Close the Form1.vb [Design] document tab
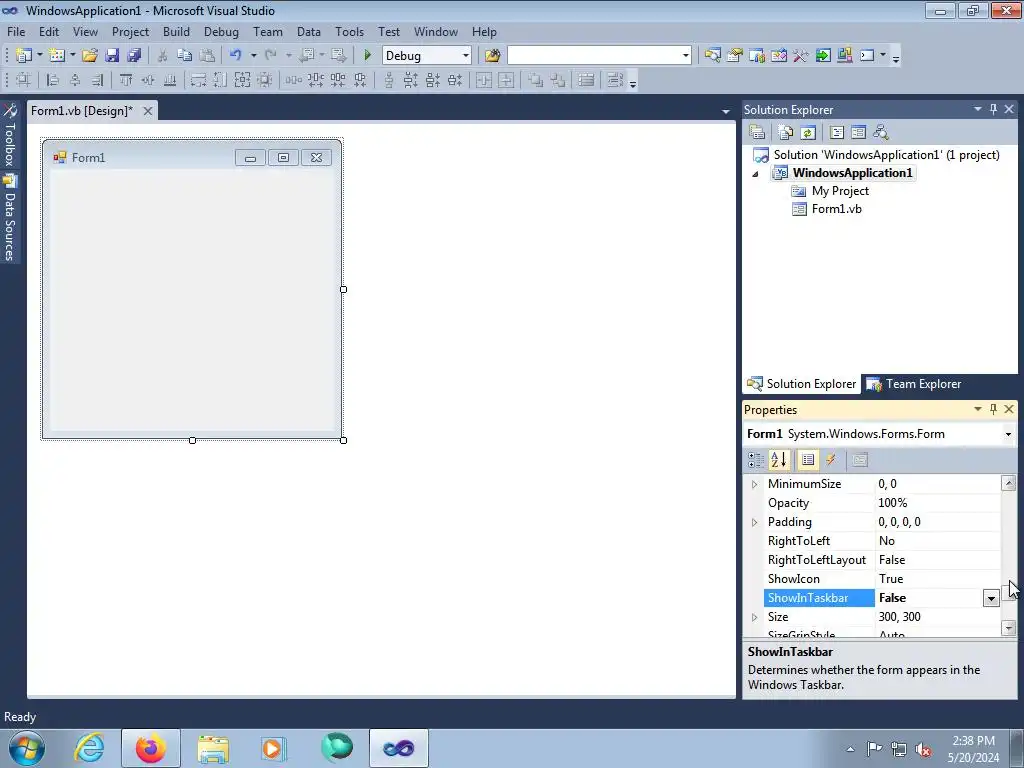The image size is (1024, 768). click(x=148, y=111)
